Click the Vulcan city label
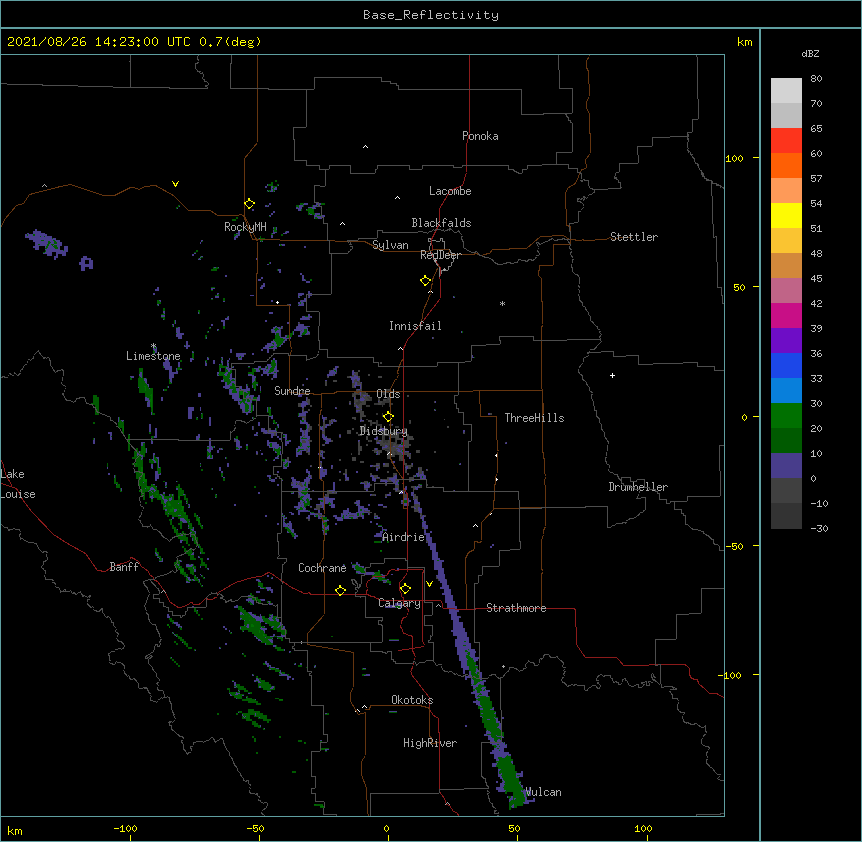The image size is (862, 842). [x=543, y=792]
